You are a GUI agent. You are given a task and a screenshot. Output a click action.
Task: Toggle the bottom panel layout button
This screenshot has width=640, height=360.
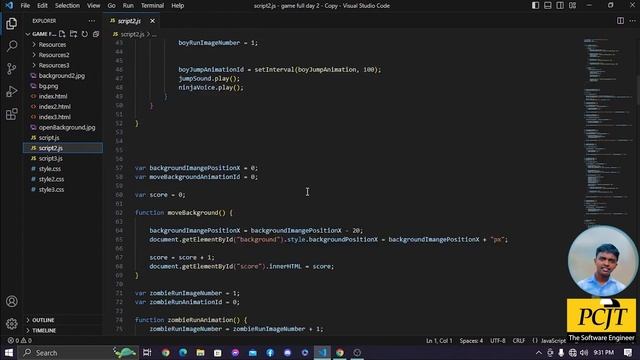click(x=548, y=6)
